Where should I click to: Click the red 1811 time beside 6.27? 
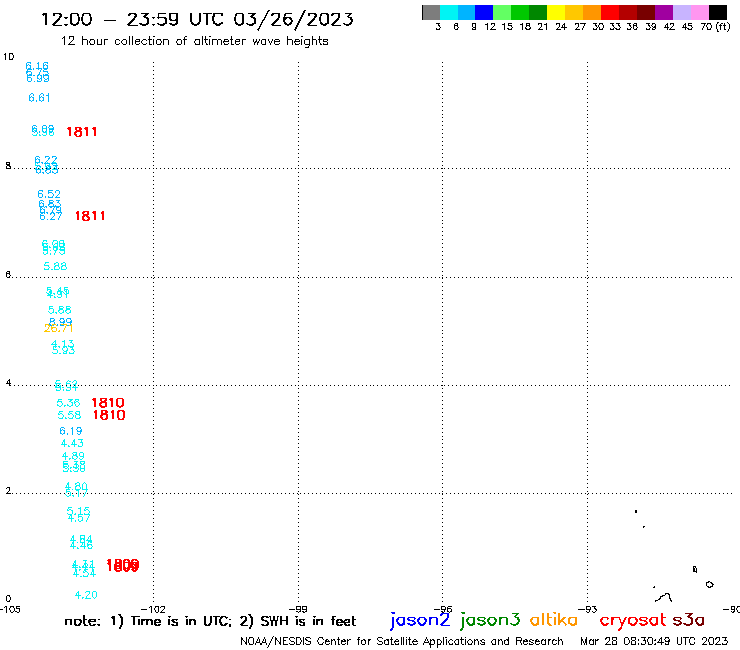click(90, 216)
